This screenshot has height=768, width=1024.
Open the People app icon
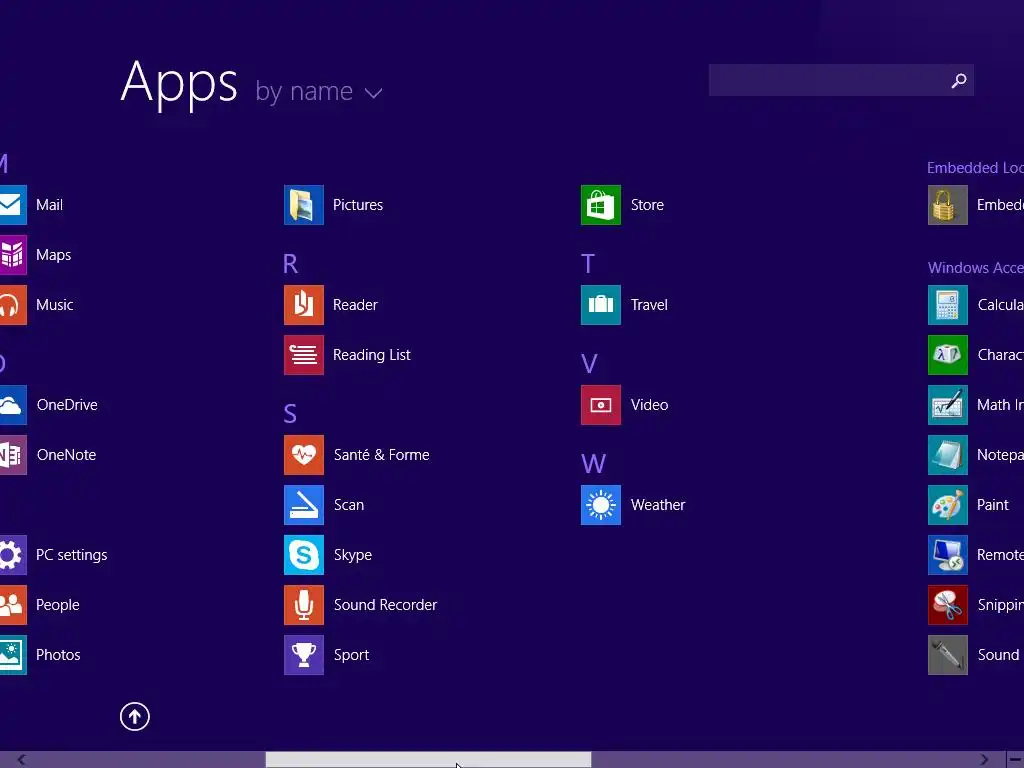pyautogui.click(x=13, y=605)
